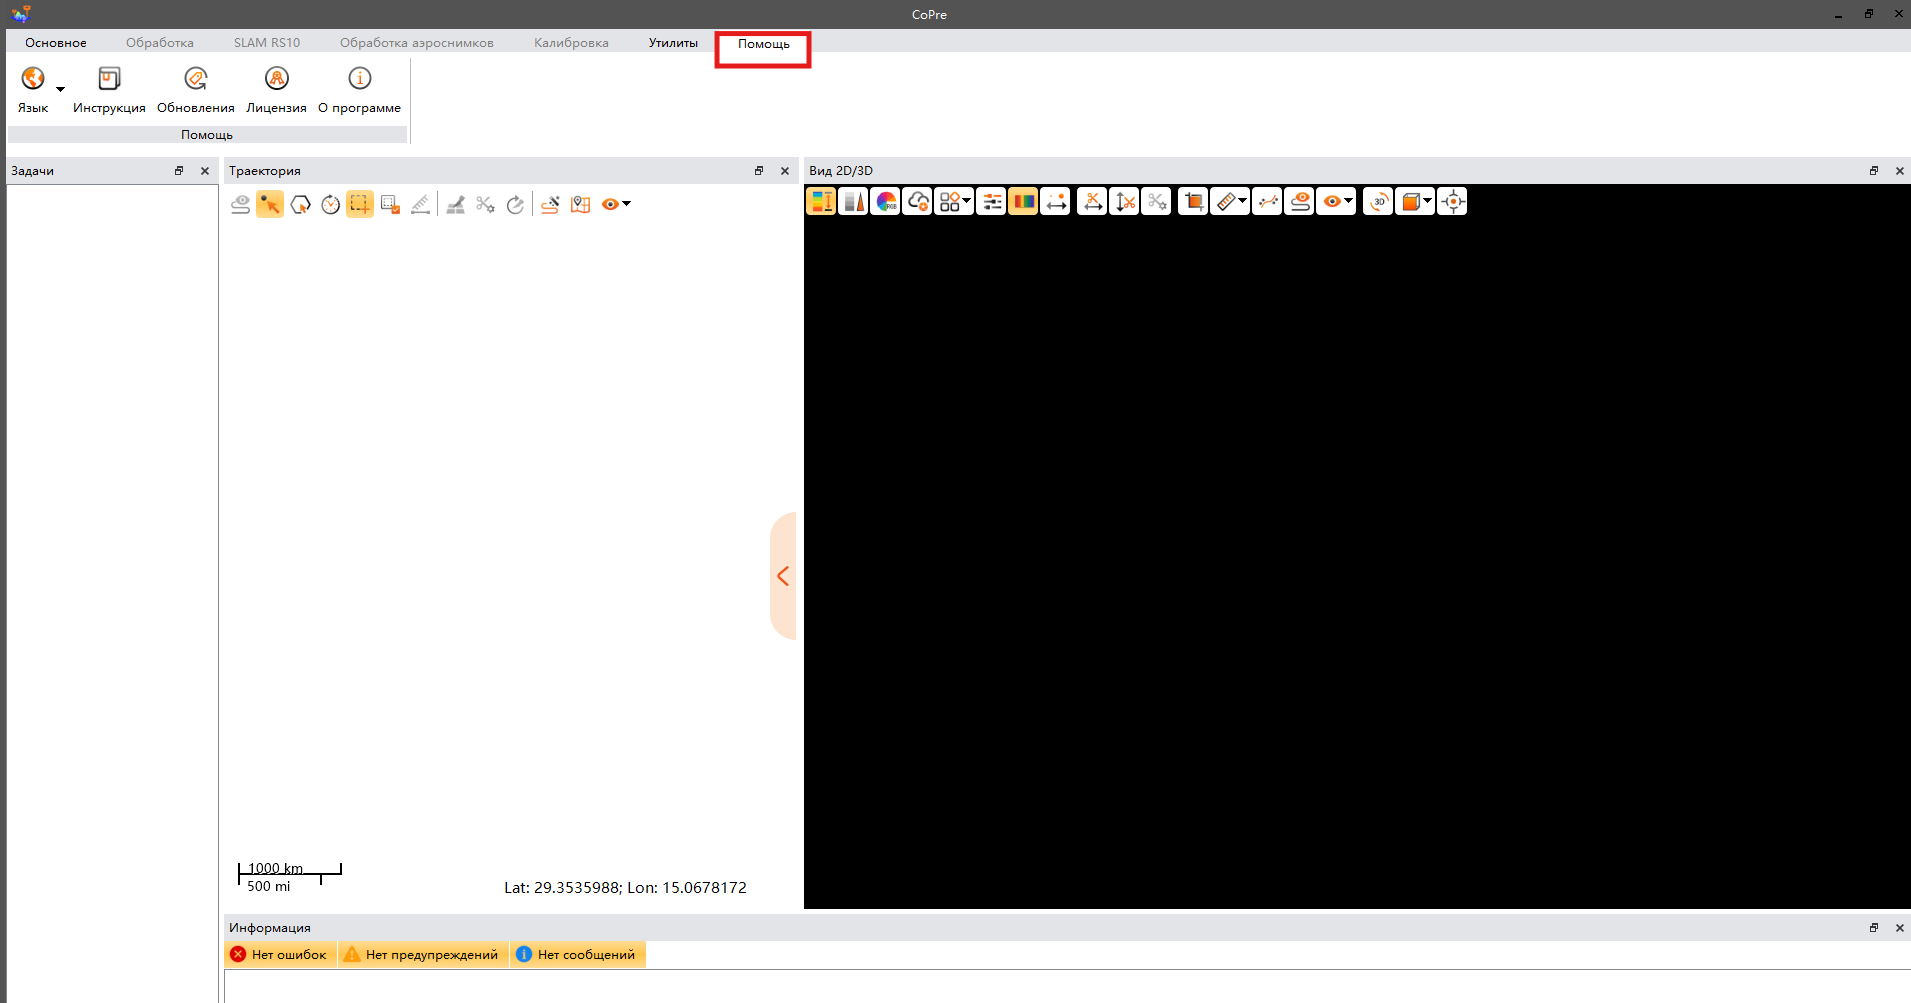Collapse the Траектория panel with side arrow

[783, 576]
